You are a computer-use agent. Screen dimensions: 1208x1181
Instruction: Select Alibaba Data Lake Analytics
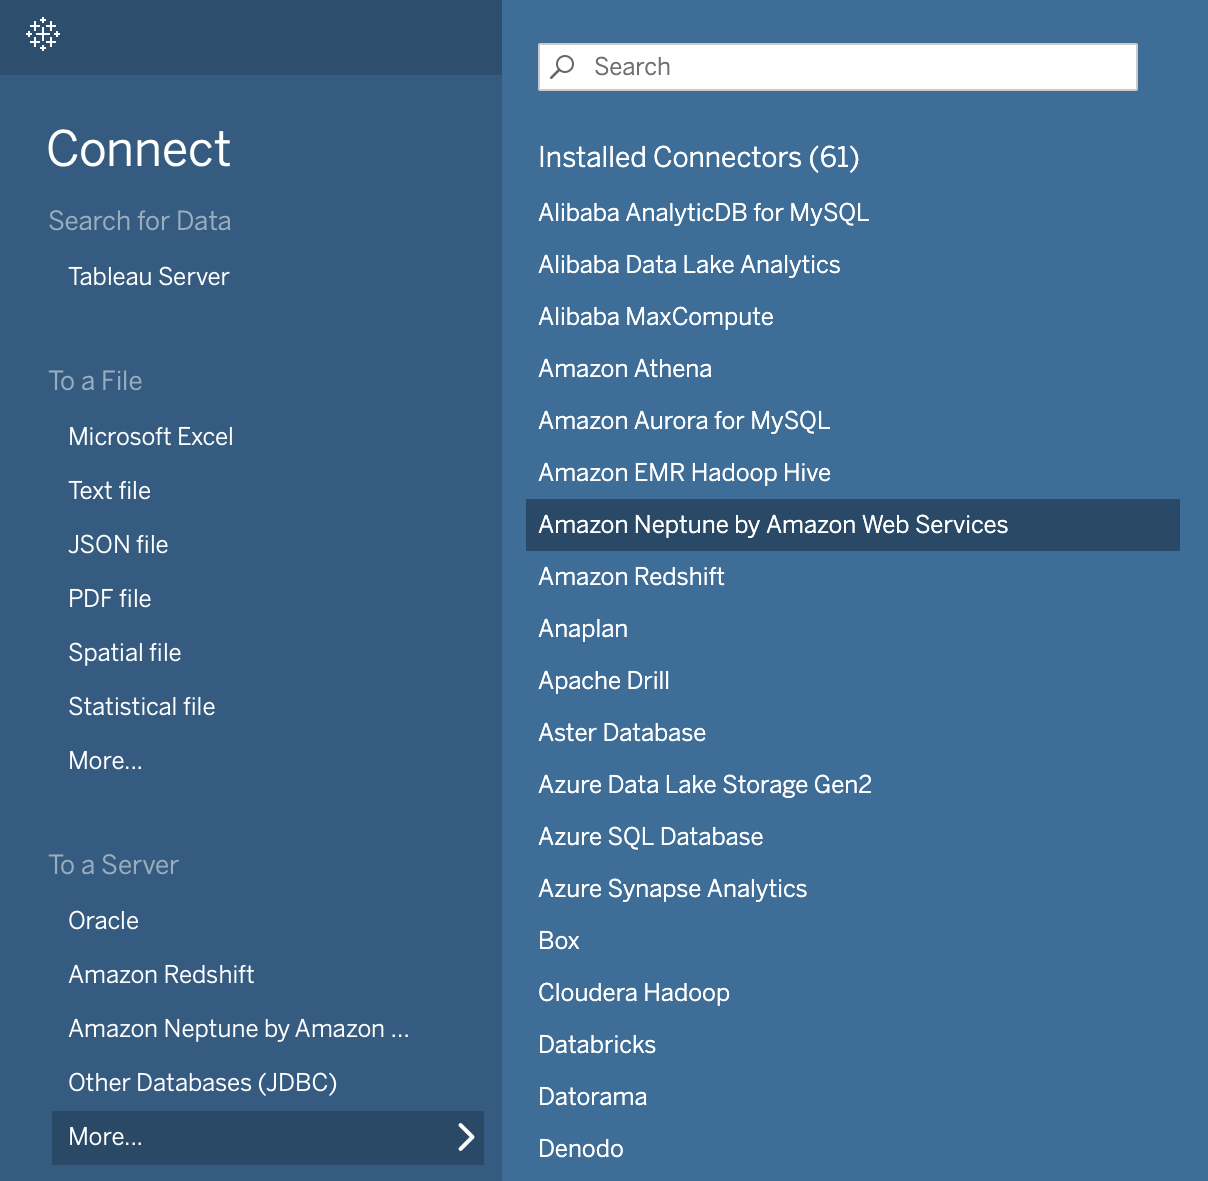click(x=690, y=265)
